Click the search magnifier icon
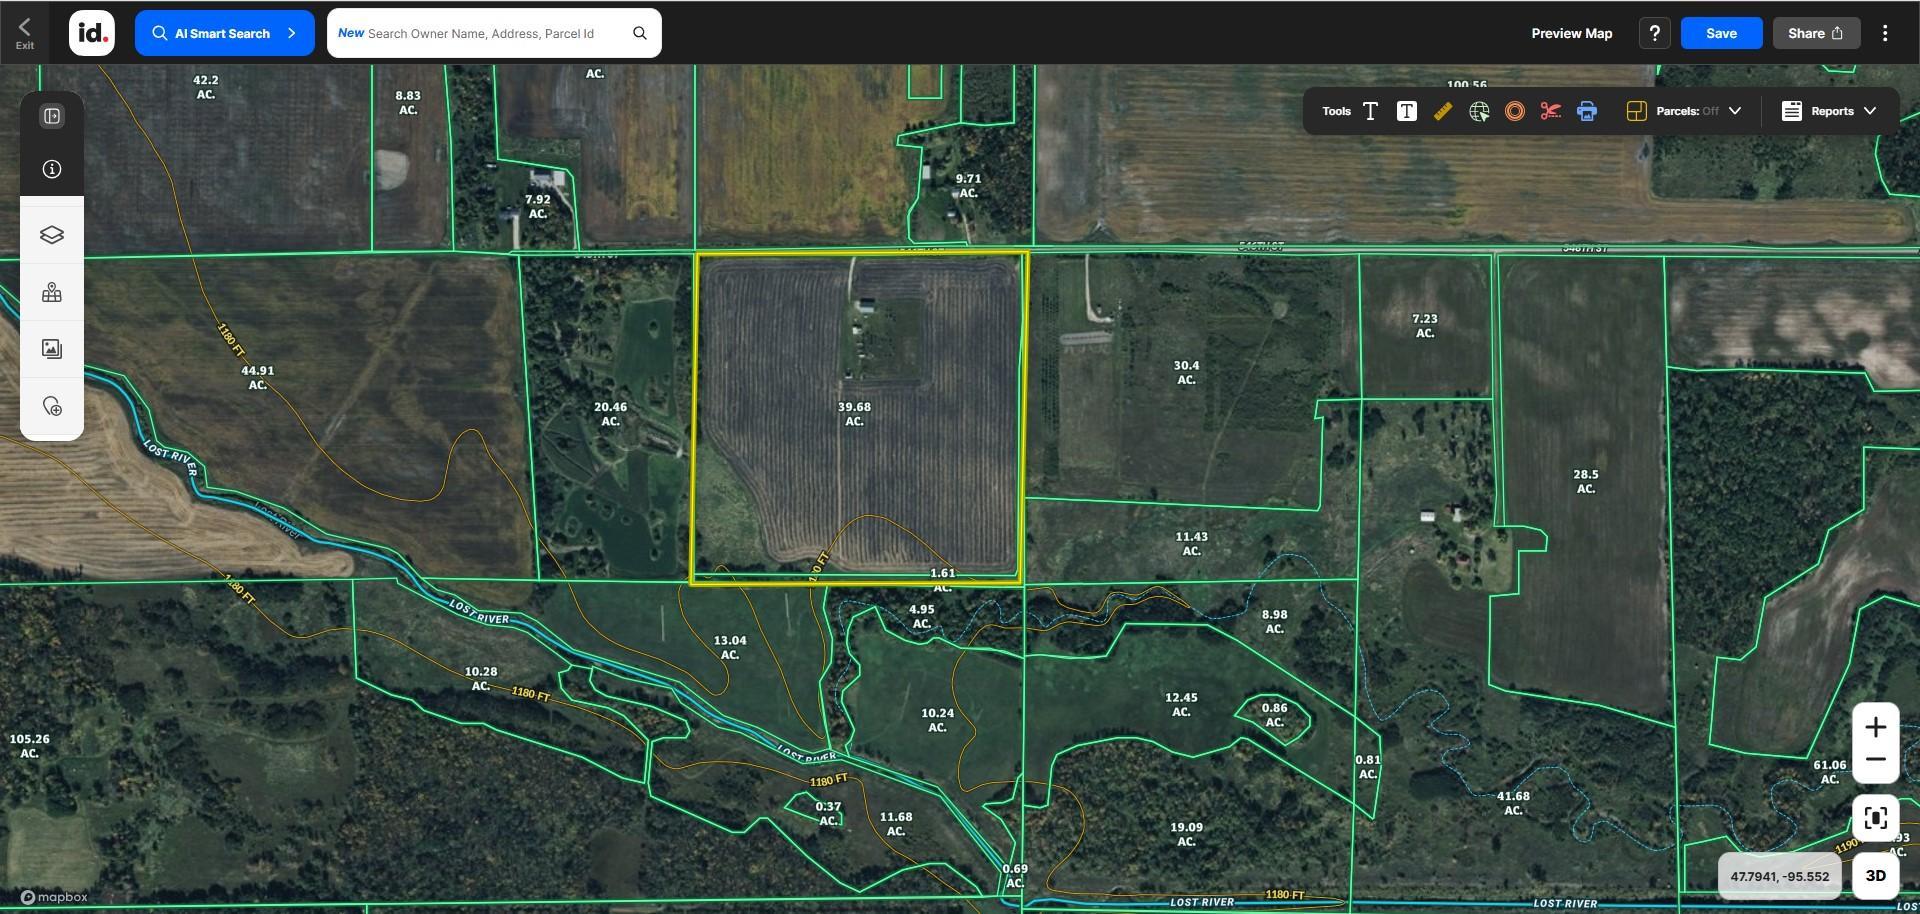 coord(640,33)
